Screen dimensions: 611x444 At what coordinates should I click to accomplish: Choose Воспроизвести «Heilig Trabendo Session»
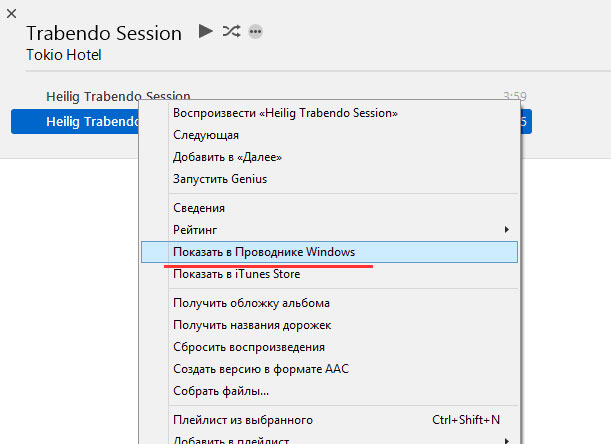click(x=285, y=113)
